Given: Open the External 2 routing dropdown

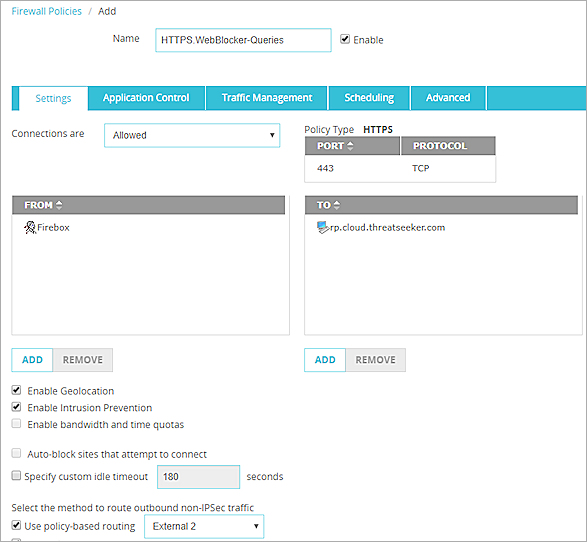Looking at the screenshot, I should click(204, 526).
